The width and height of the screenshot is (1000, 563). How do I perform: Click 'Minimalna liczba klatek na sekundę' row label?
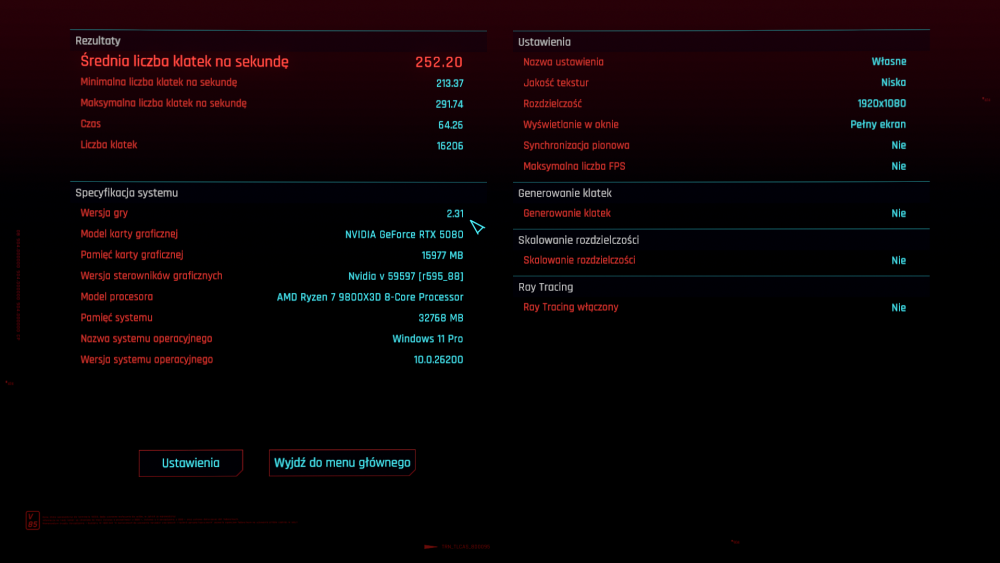point(159,82)
